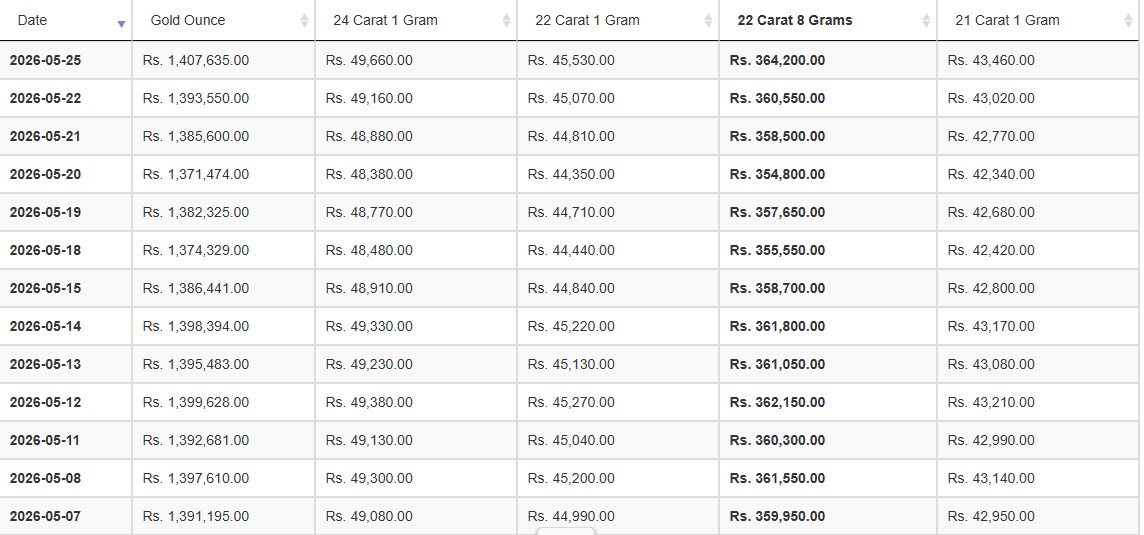The image size is (1144, 535).
Task: Click the 21 Carat 1 Gram sort arrows
Action: [x=1129, y=20]
